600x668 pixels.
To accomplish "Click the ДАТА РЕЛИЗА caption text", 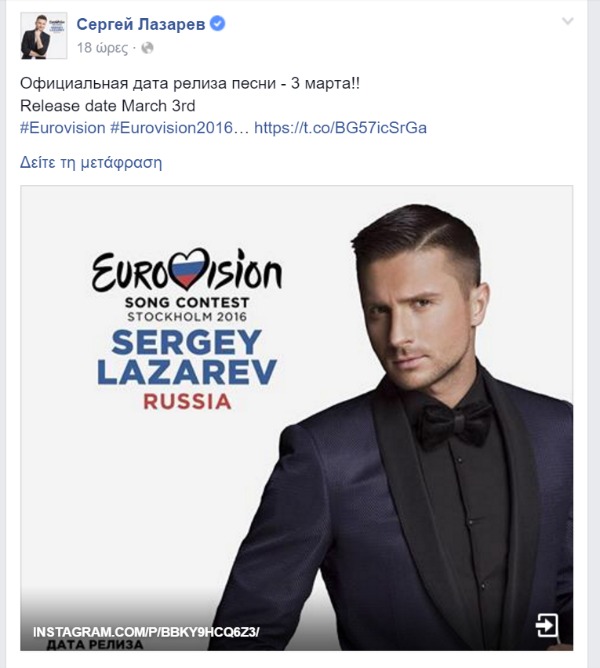I will (x=95, y=645).
